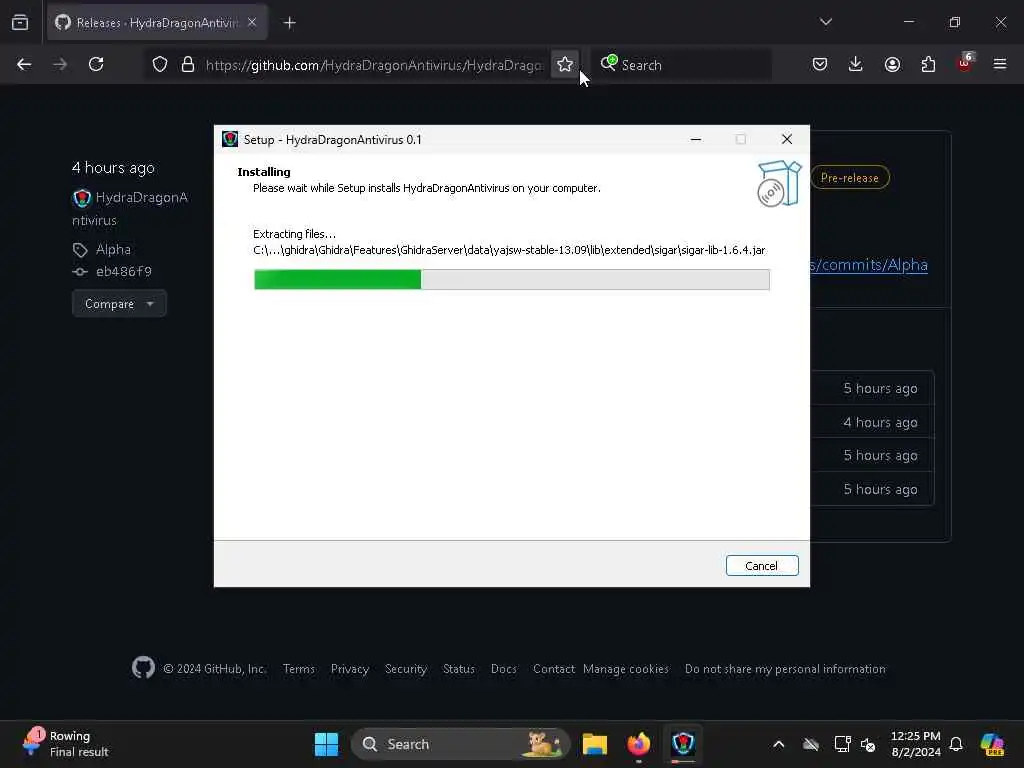Open a new browser tab

(289, 23)
